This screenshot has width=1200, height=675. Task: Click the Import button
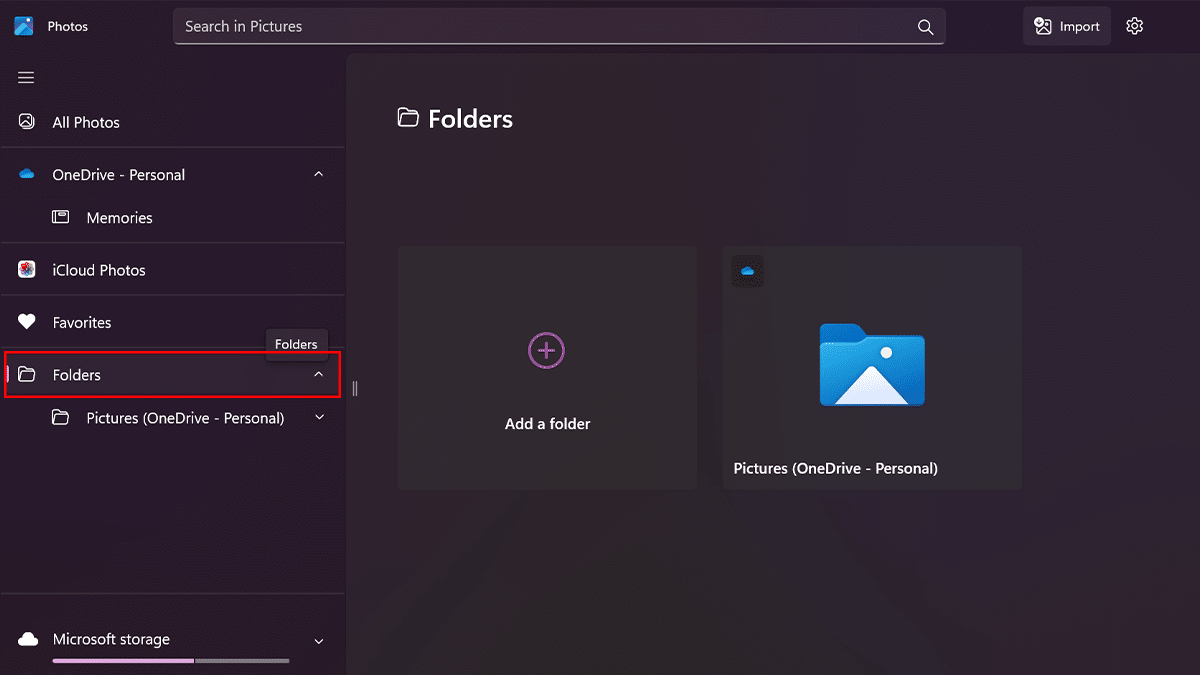1067,27
